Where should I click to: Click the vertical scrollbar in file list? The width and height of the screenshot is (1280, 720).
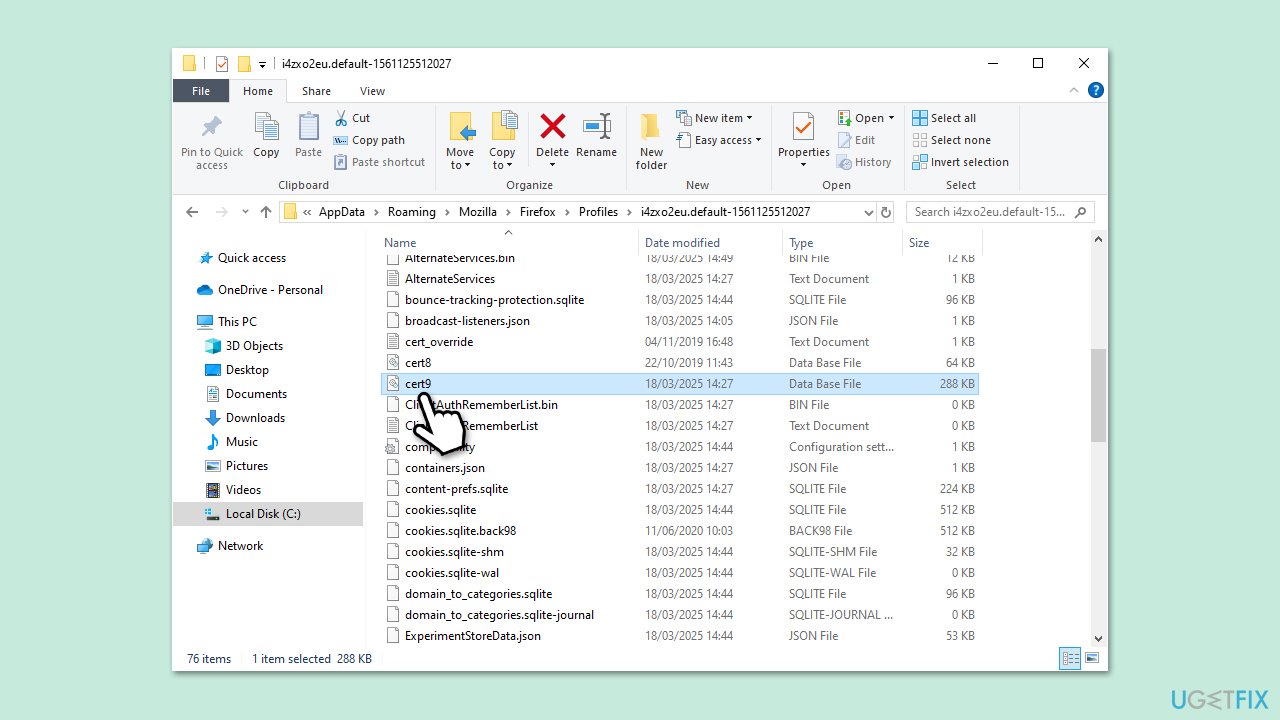[x=1098, y=395]
